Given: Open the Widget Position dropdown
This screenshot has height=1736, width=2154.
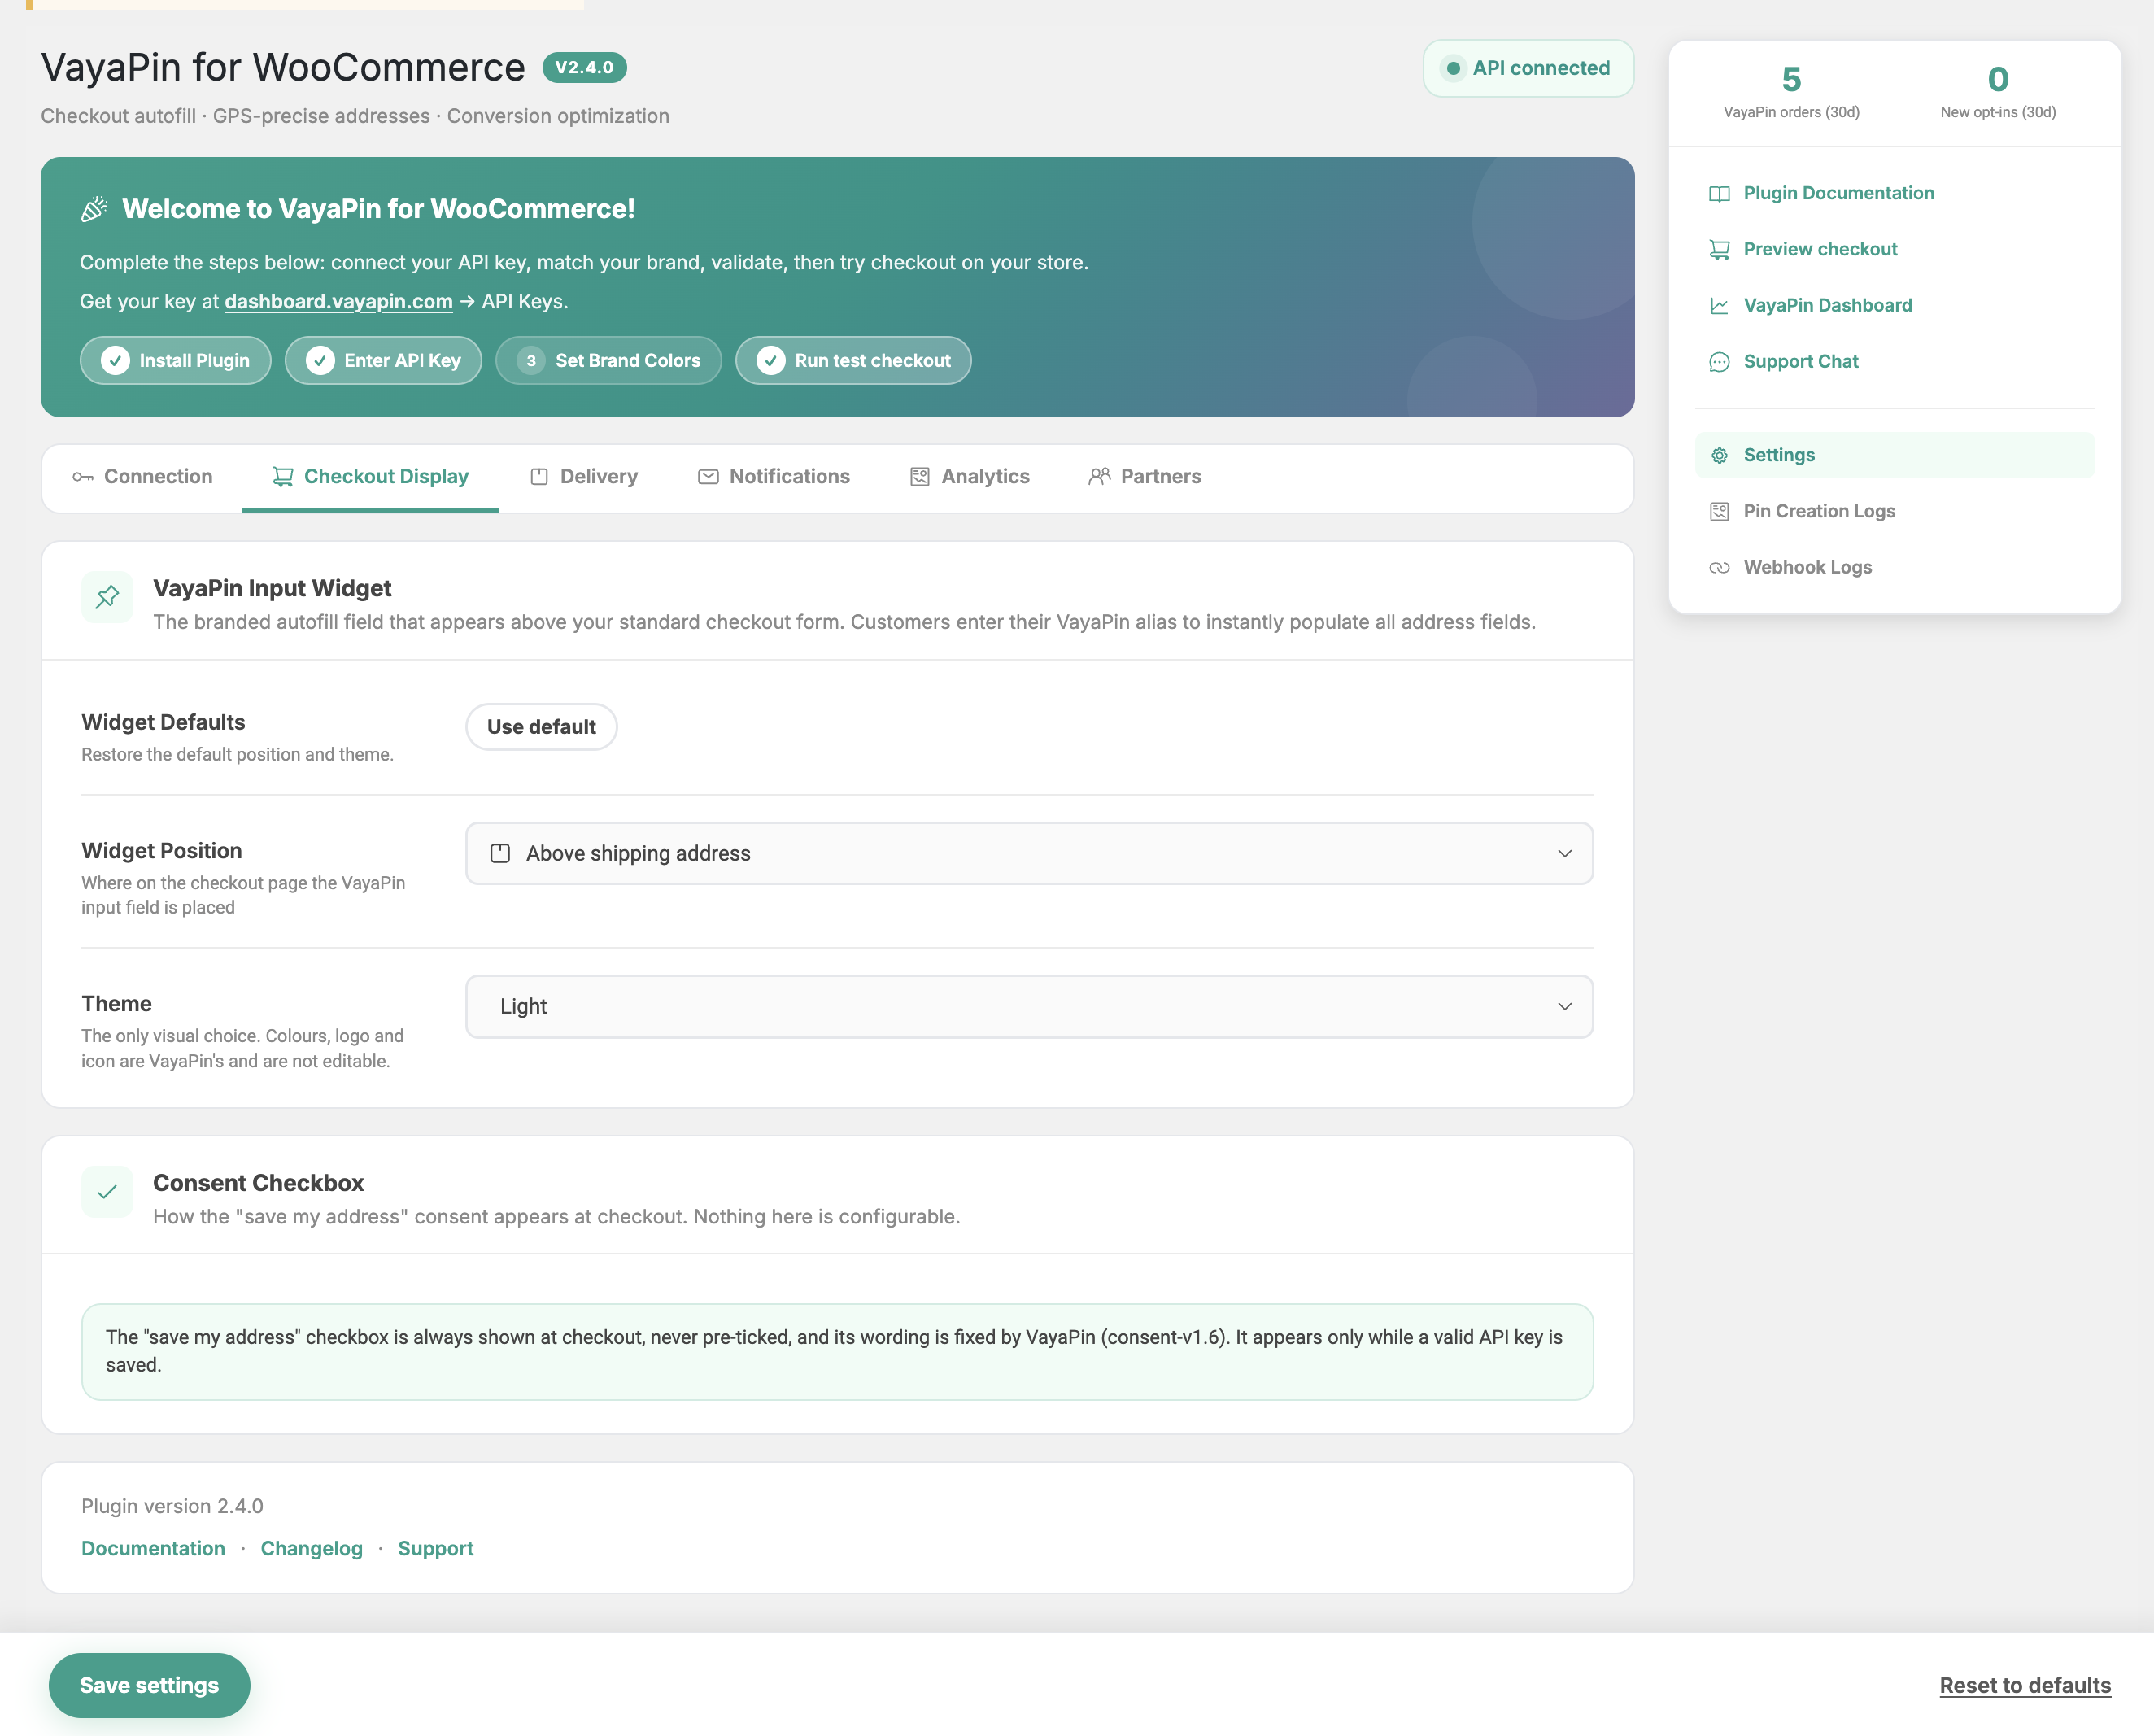Looking at the screenshot, I should pyautogui.click(x=1029, y=854).
